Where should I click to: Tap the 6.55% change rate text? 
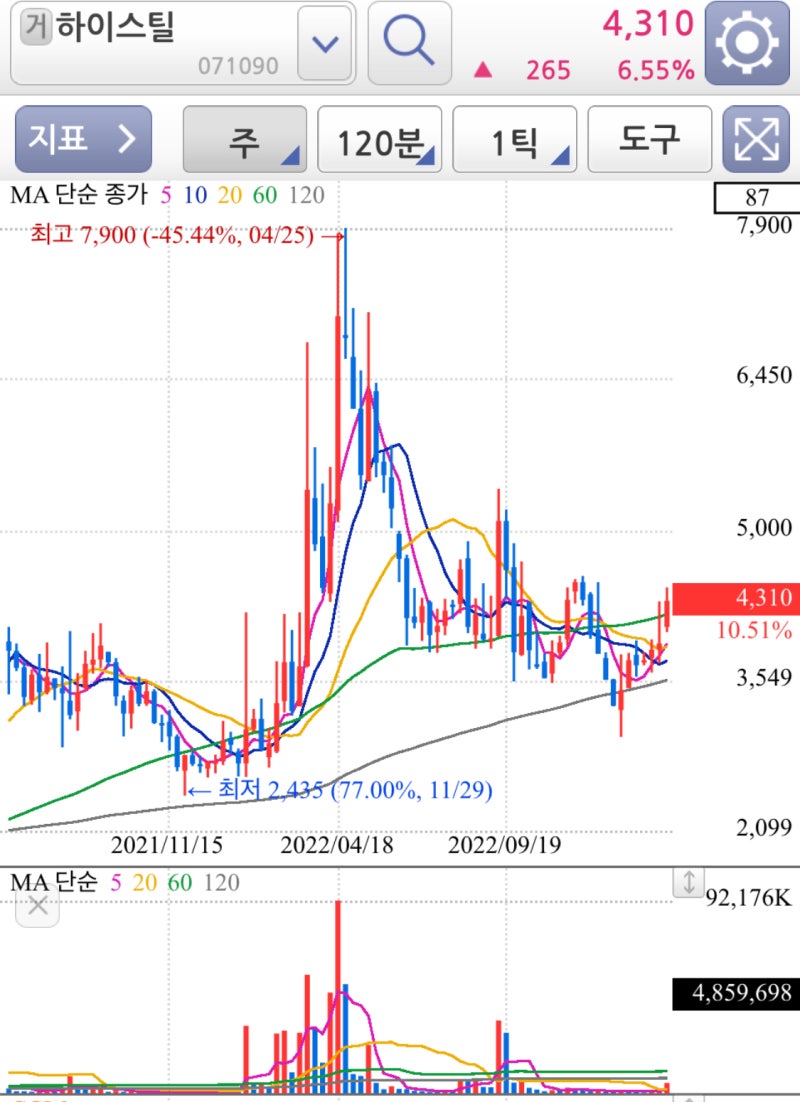pos(657,70)
